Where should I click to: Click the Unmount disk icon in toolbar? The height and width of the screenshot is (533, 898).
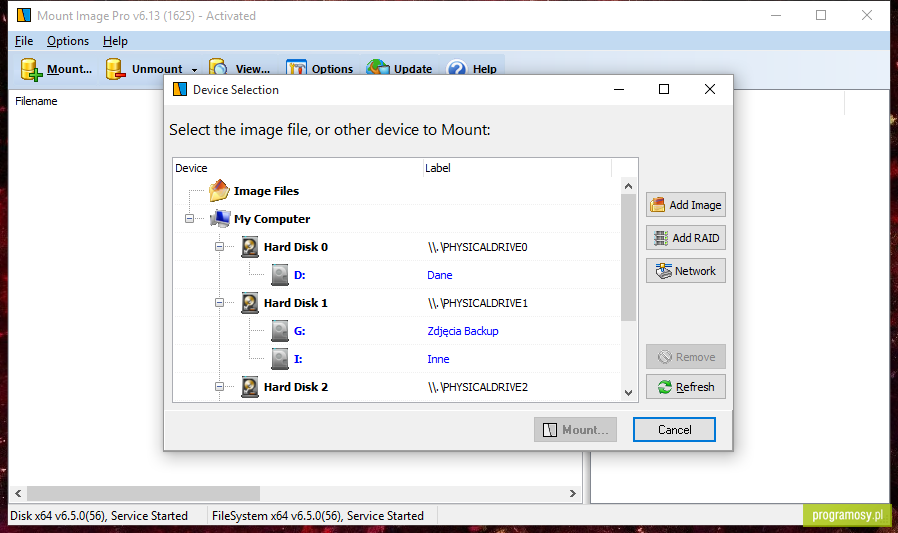pos(116,69)
